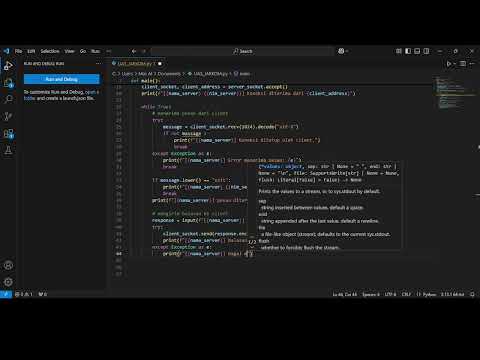Image resolution: width=480 pixels, height=360 pixels.
Task: Select language mode Python in status bar
Action: (x=427, y=294)
